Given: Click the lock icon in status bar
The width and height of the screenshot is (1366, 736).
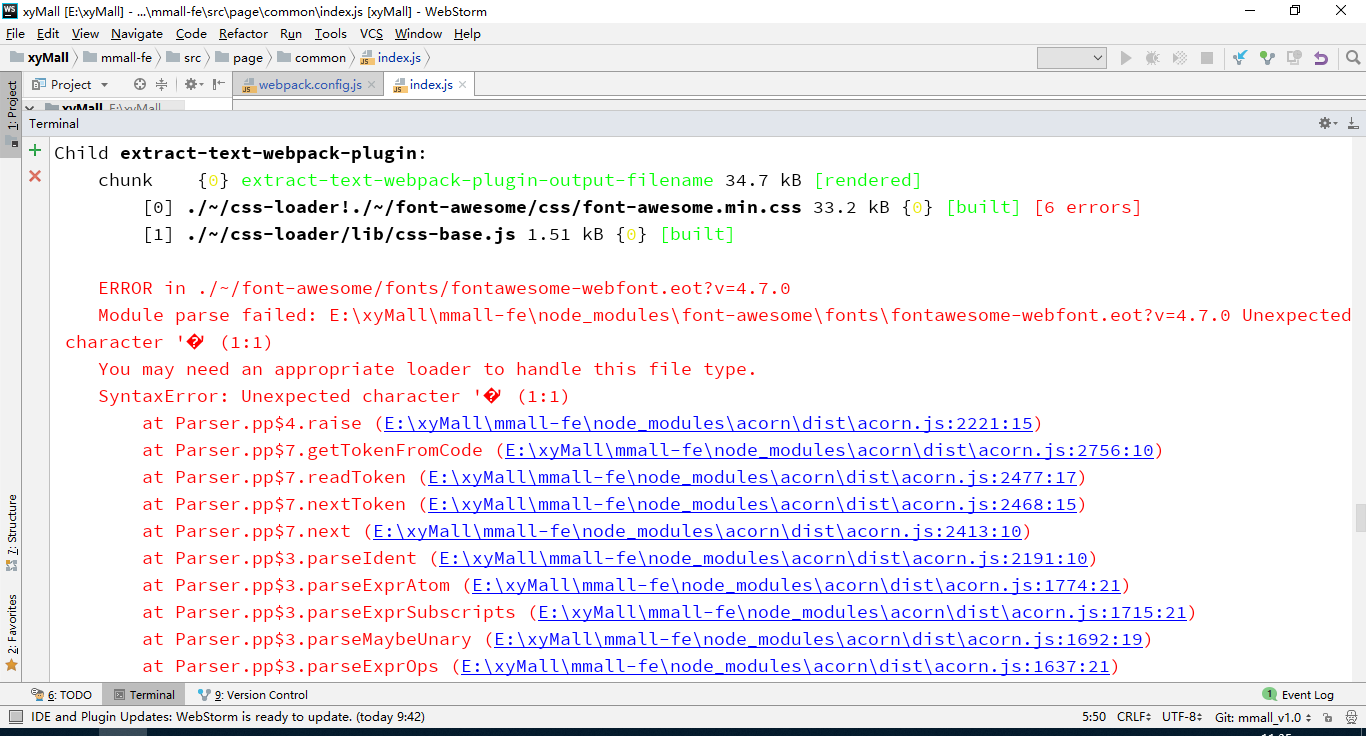Looking at the screenshot, I should click(x=1330, y=717).
